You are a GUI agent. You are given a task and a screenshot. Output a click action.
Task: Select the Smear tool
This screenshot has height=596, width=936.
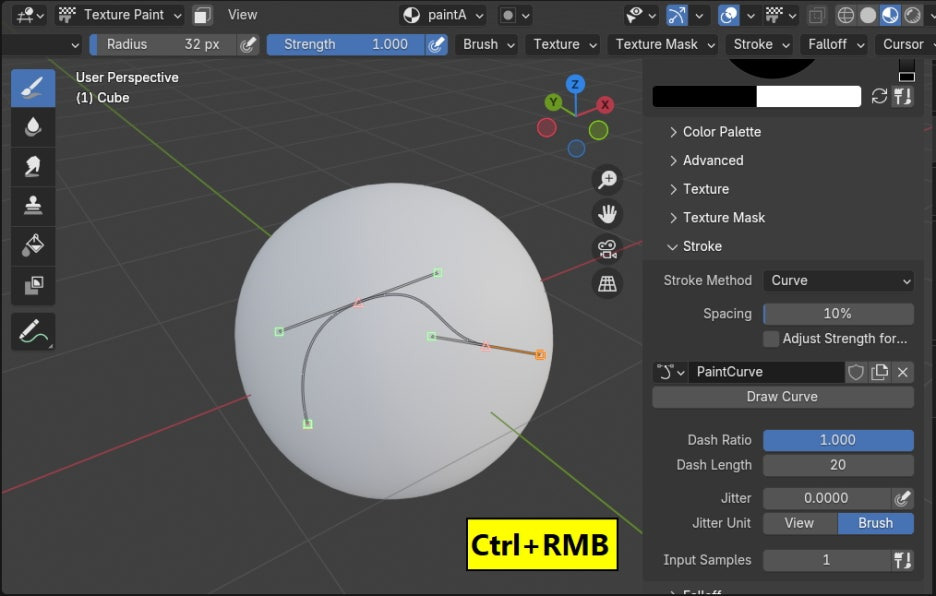pyautogui.click(x=33, y=166)
